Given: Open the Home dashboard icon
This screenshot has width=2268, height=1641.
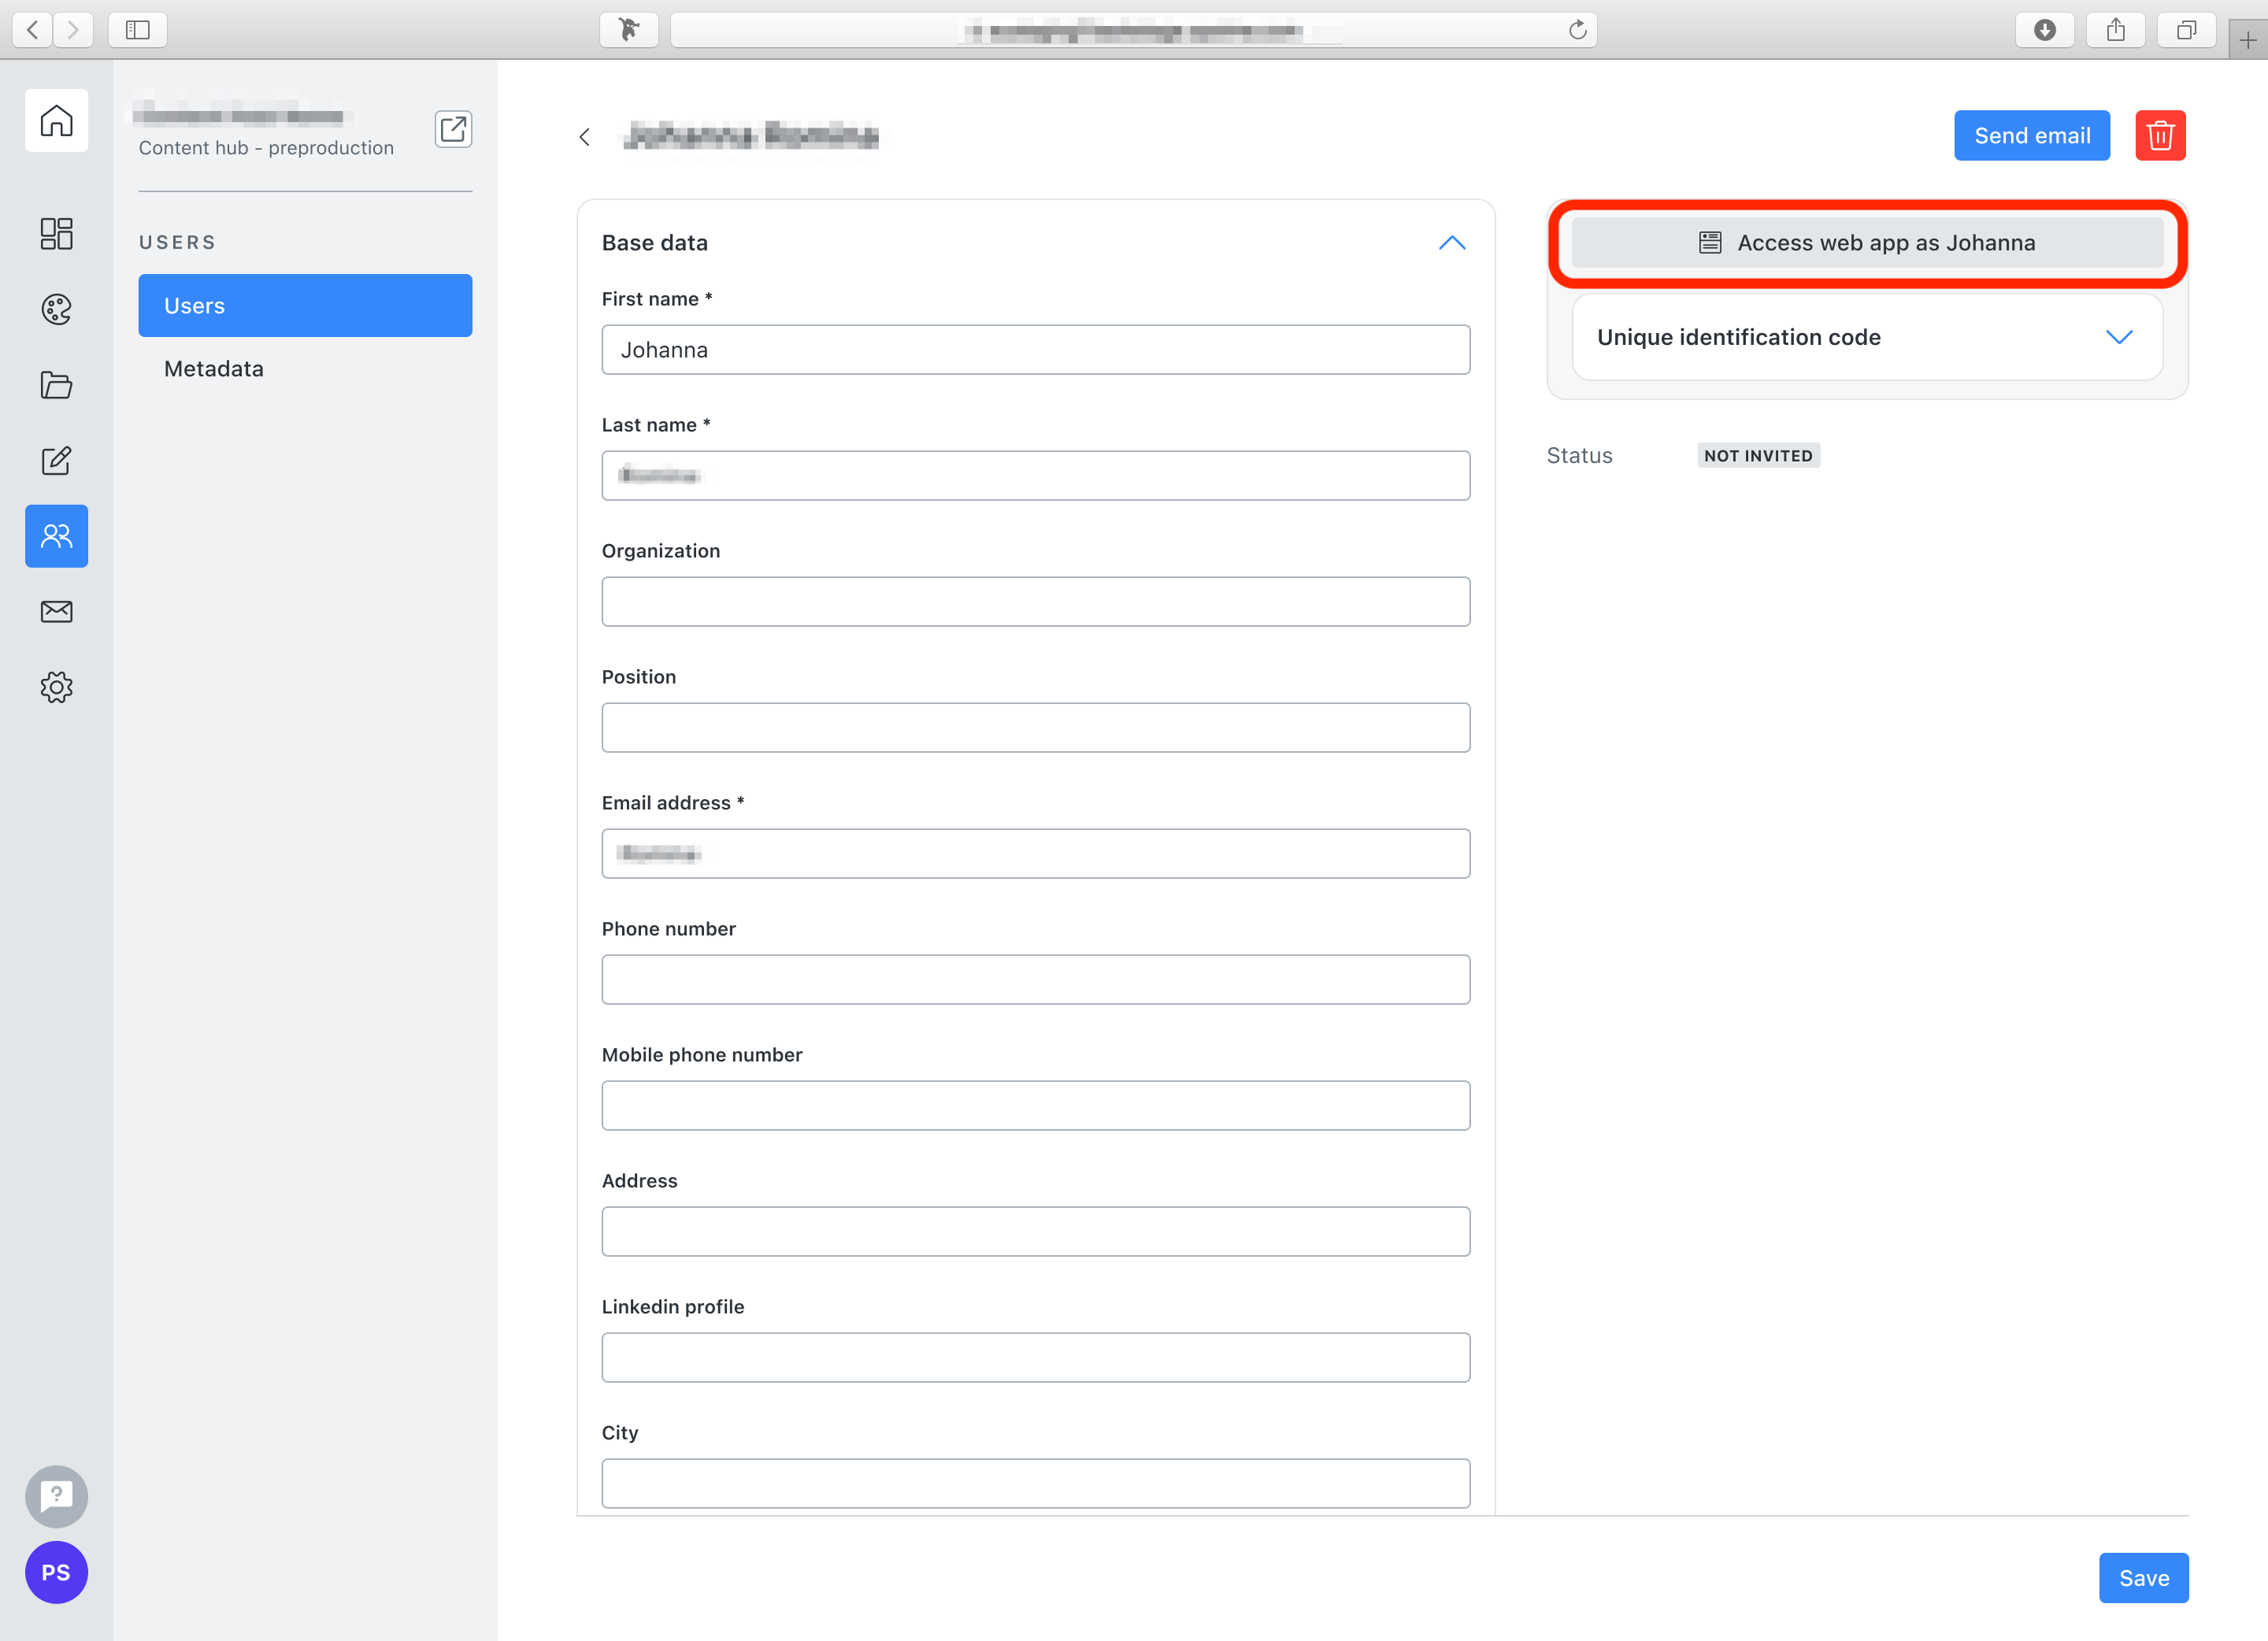Looking at the screenshot, I should (x=56, y=120).
